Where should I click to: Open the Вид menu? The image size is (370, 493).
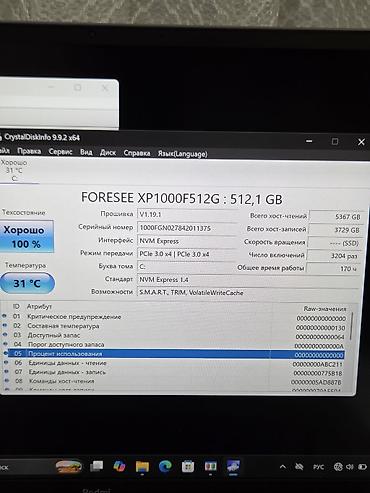point(86,152)
